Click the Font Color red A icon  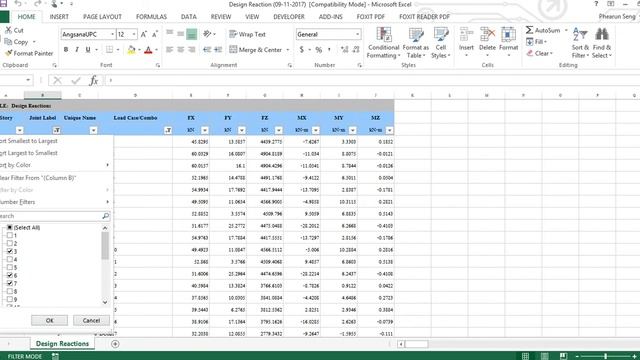(x=148, y=50)
